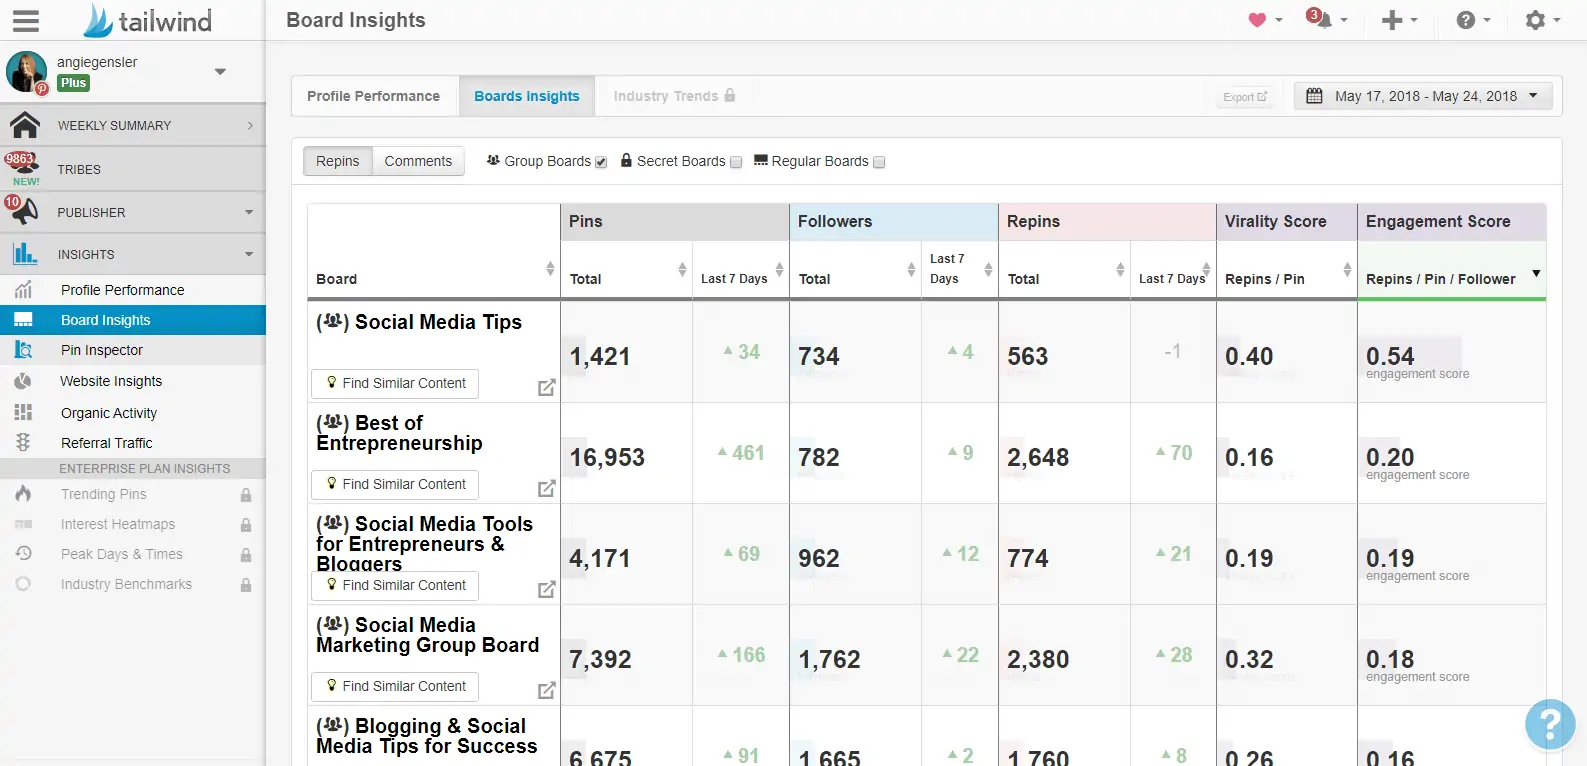This screenshot has height=766, width=1587.
Task: Click the plus add icon in header
Action: coord(1392,20)
